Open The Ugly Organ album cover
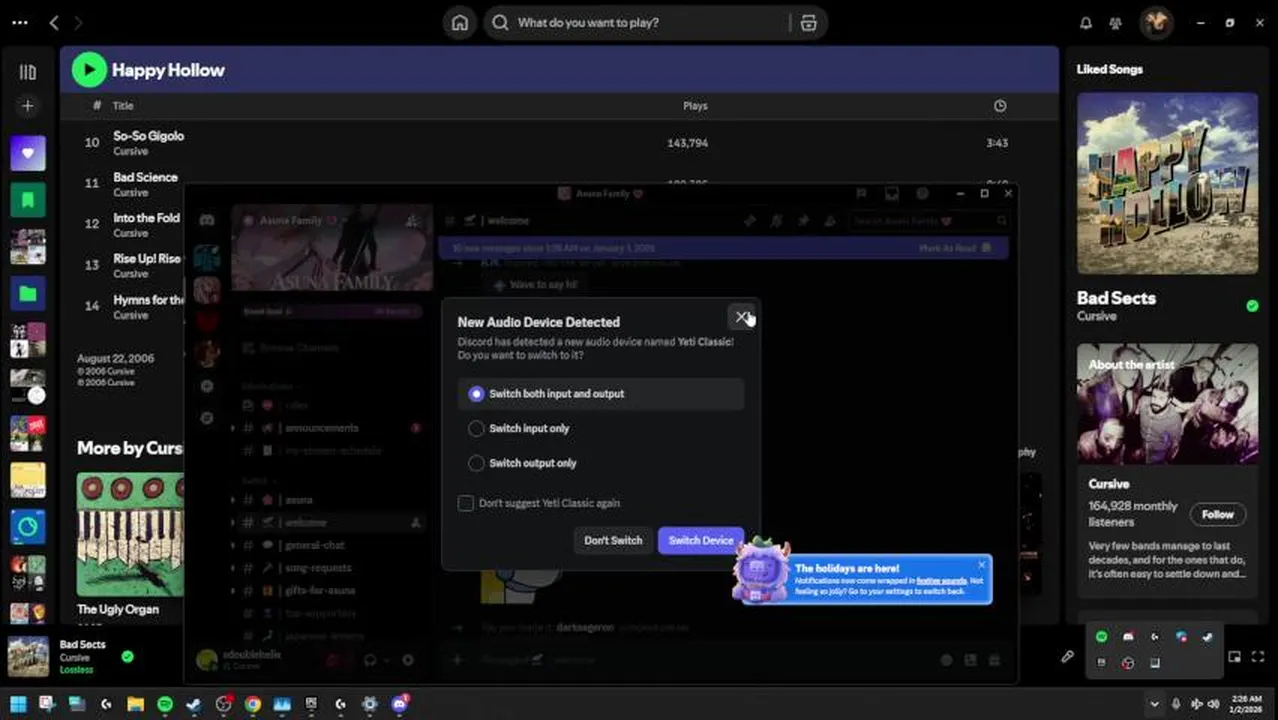The image size is (1278, 720). [x=130, y=535]
